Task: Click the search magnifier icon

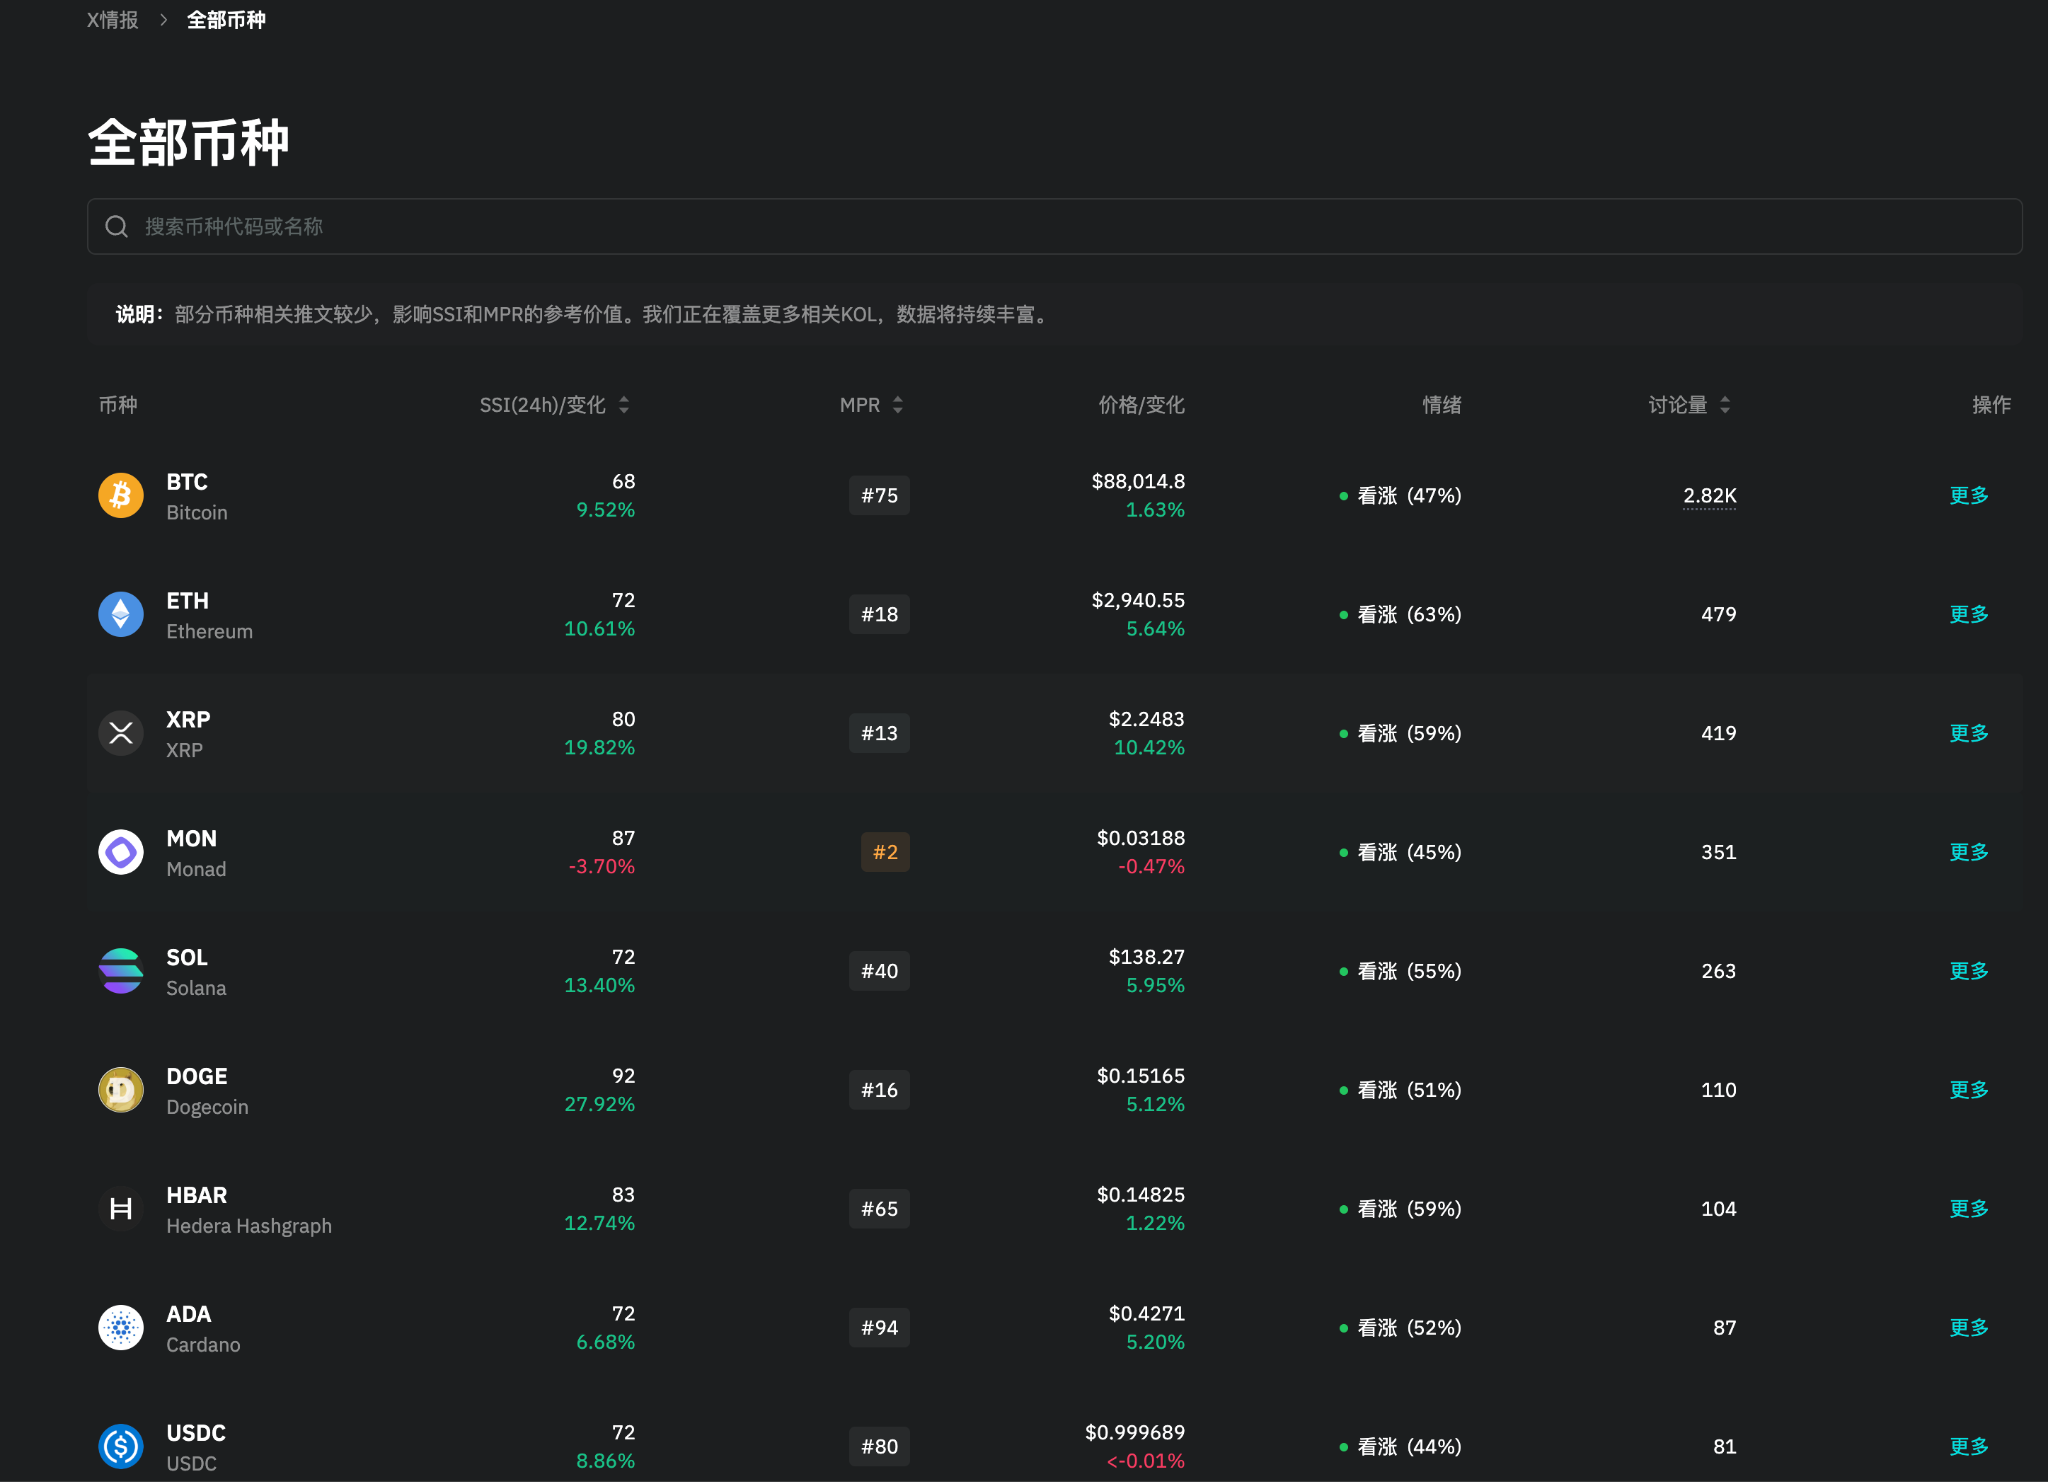Action: pyautogui.click(x=117, y=226)
